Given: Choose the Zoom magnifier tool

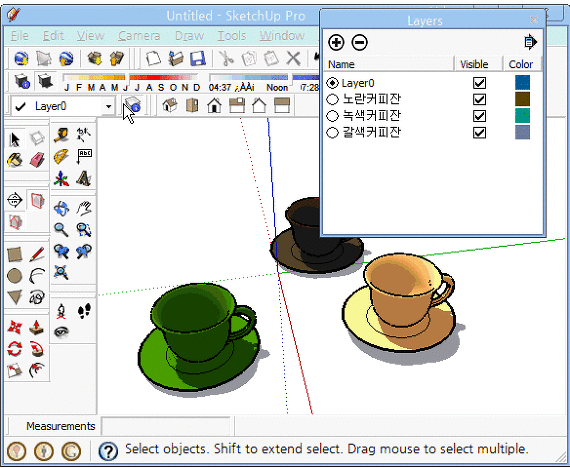Looking at the screenshot, I should 61,230.
